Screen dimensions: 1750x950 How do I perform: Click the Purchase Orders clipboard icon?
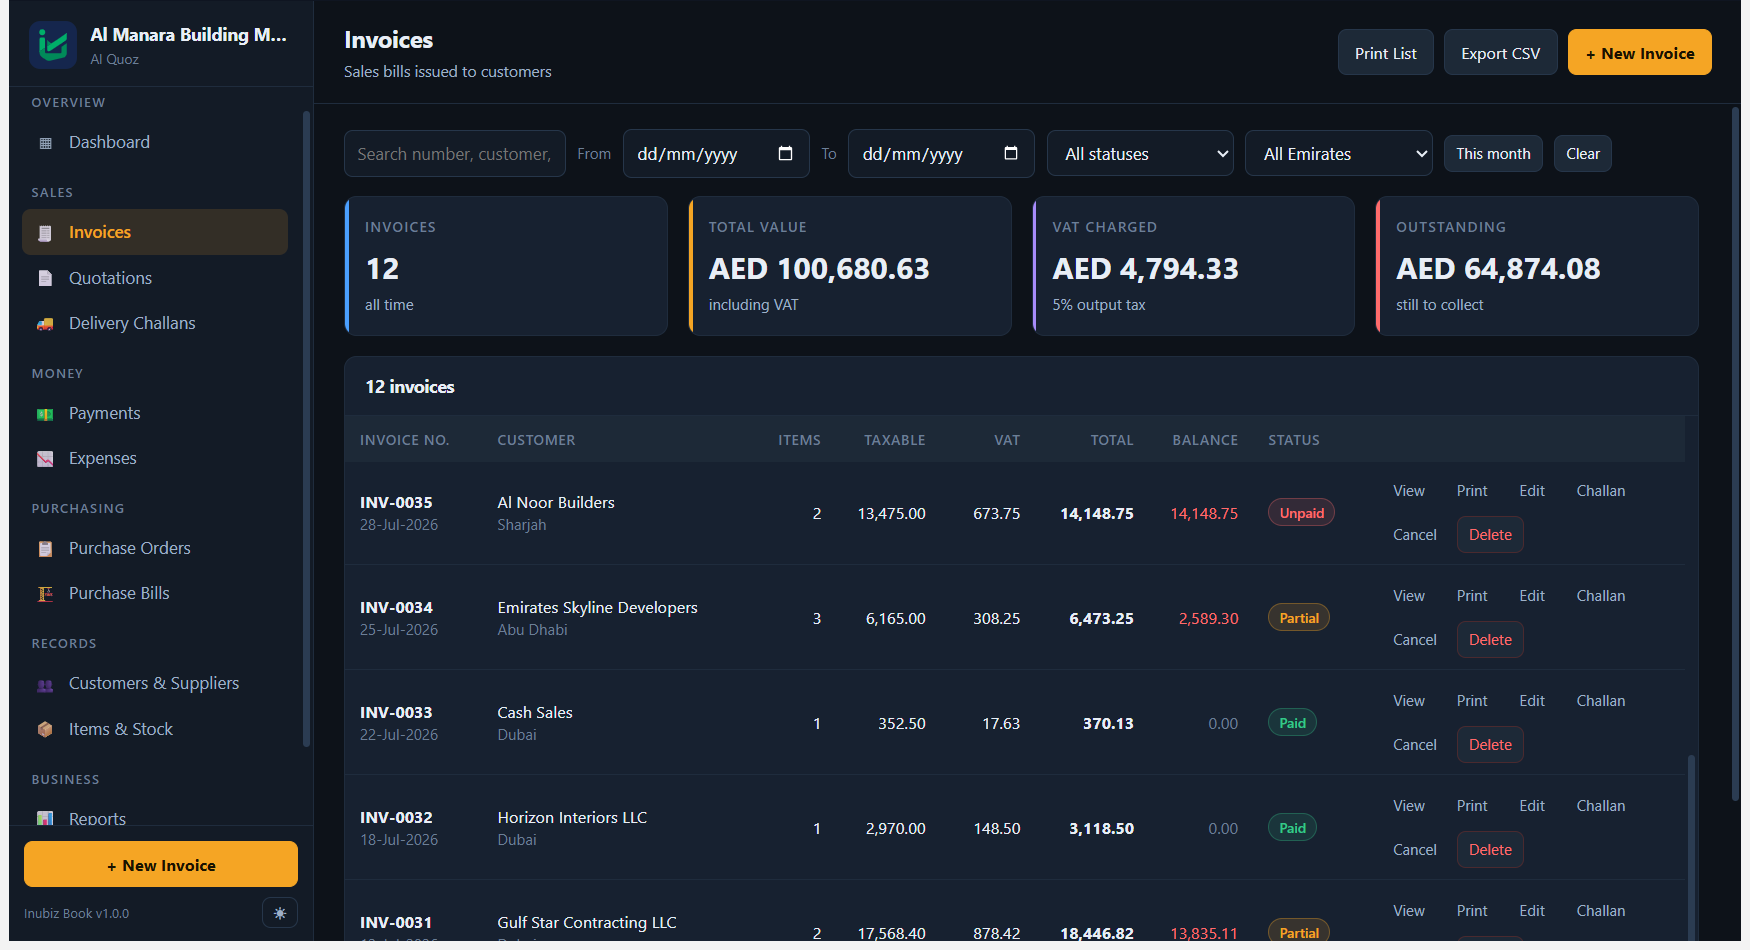45,549
